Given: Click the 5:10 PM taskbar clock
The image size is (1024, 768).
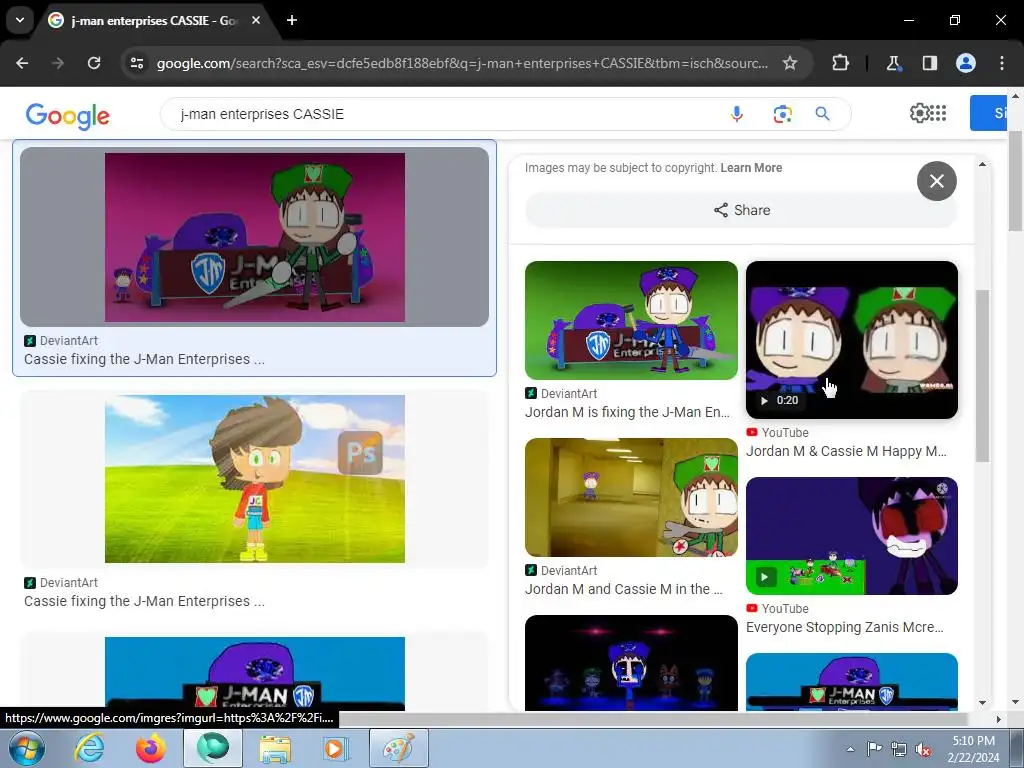Looking at the screenshot, I should [x=973, y=749].
